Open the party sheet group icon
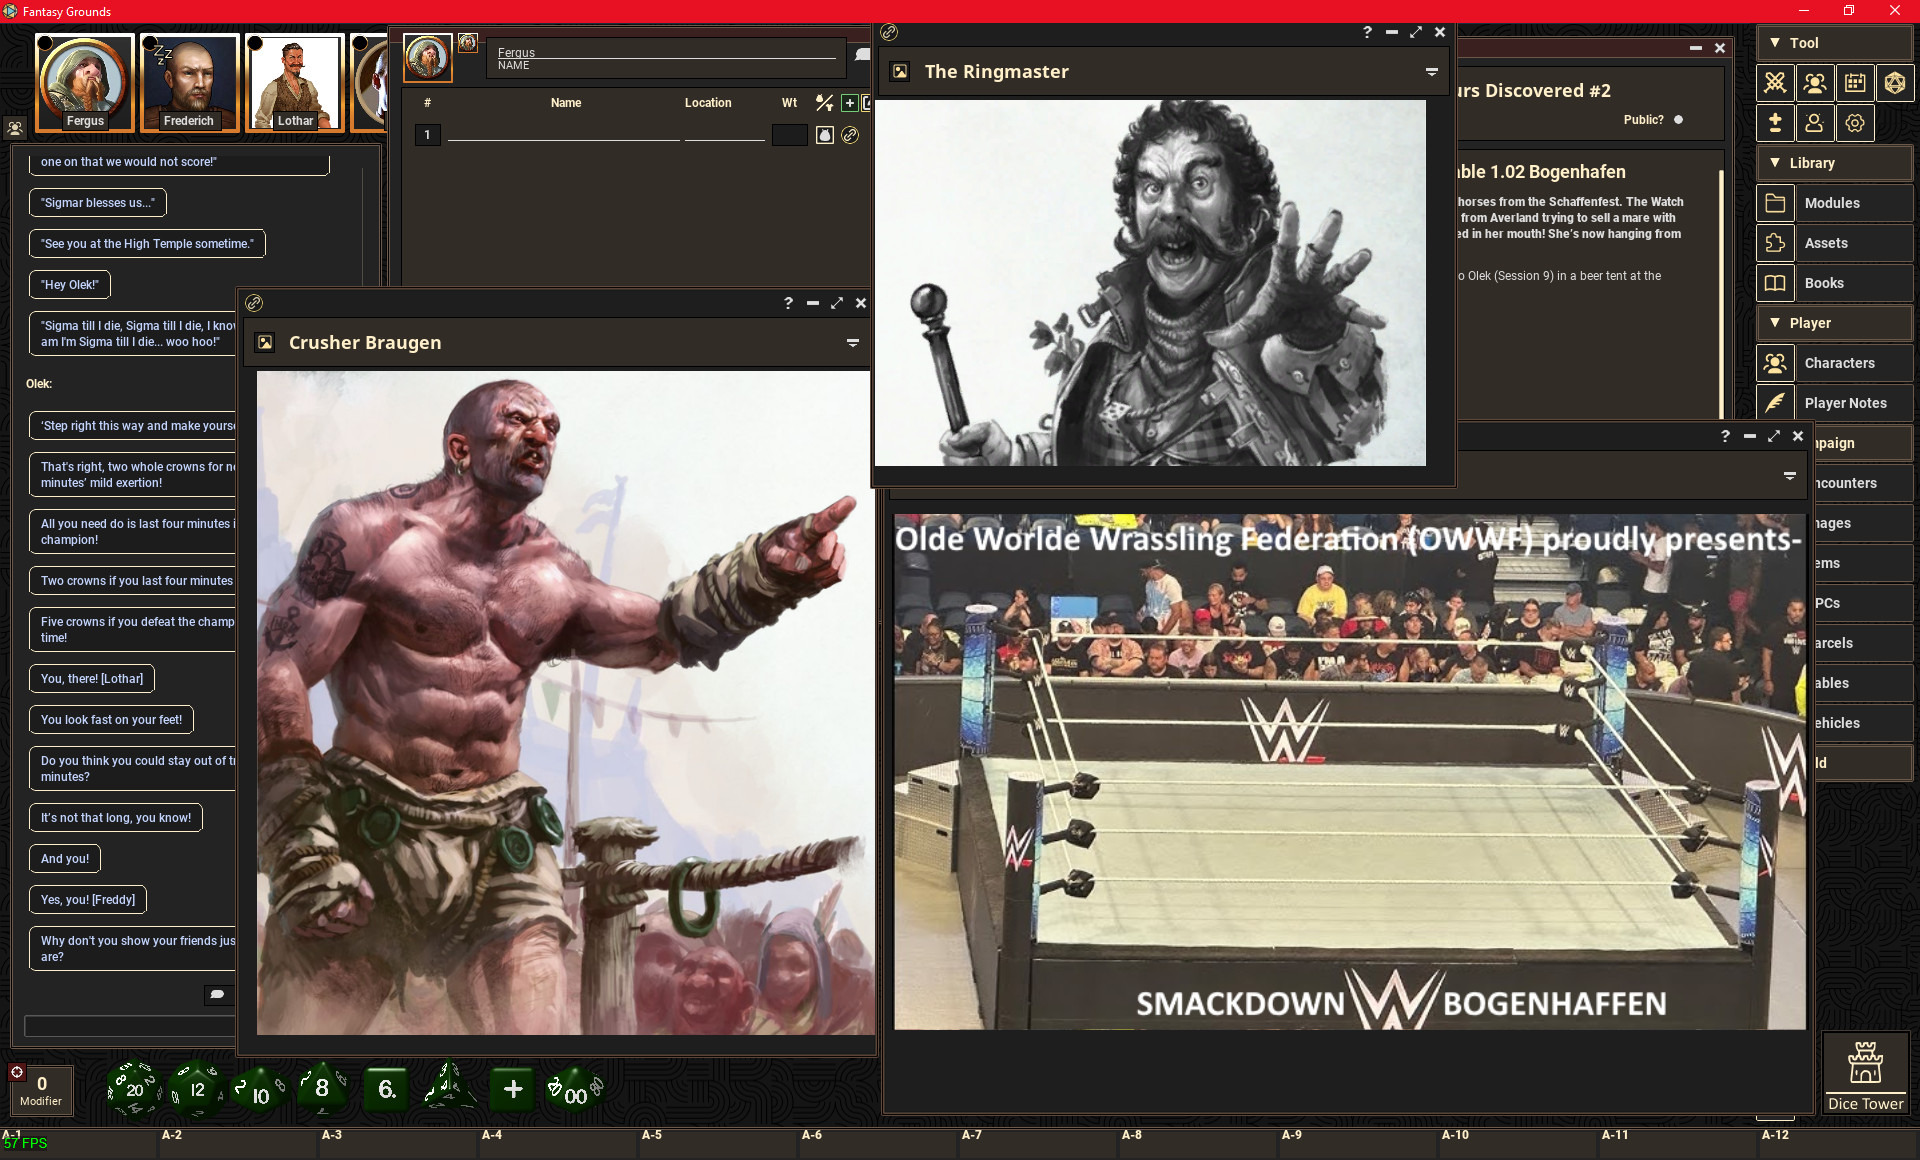This screenshot has height=1160, width=1920. pos(1815,83)
